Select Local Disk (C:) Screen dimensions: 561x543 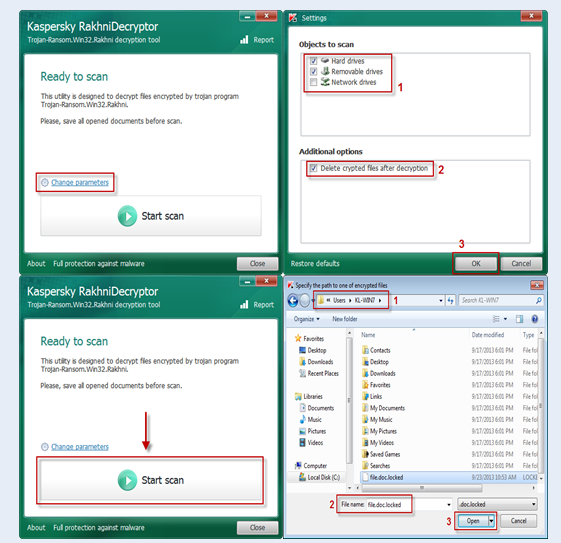pos(319,477)
